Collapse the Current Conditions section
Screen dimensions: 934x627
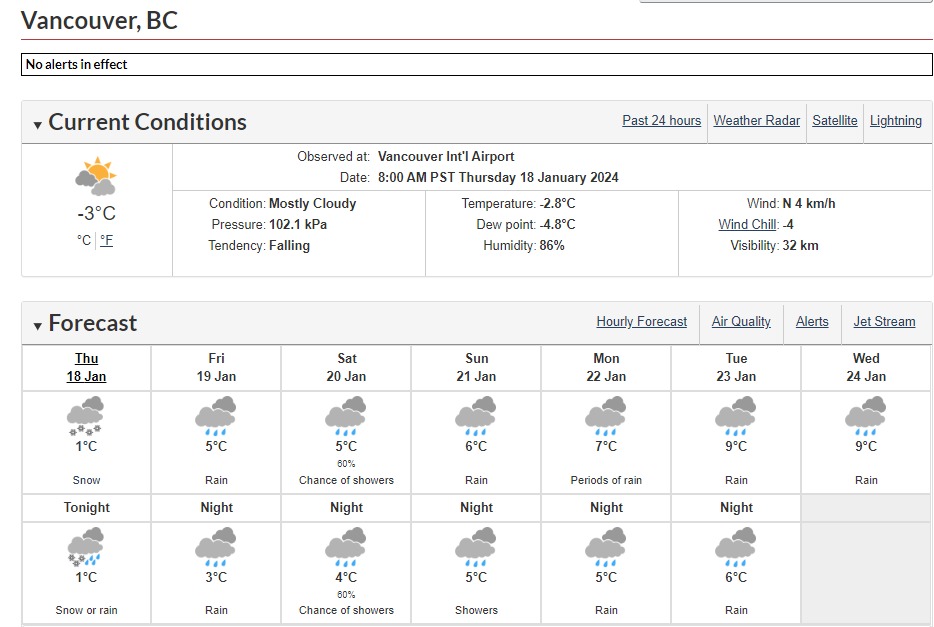38,125
